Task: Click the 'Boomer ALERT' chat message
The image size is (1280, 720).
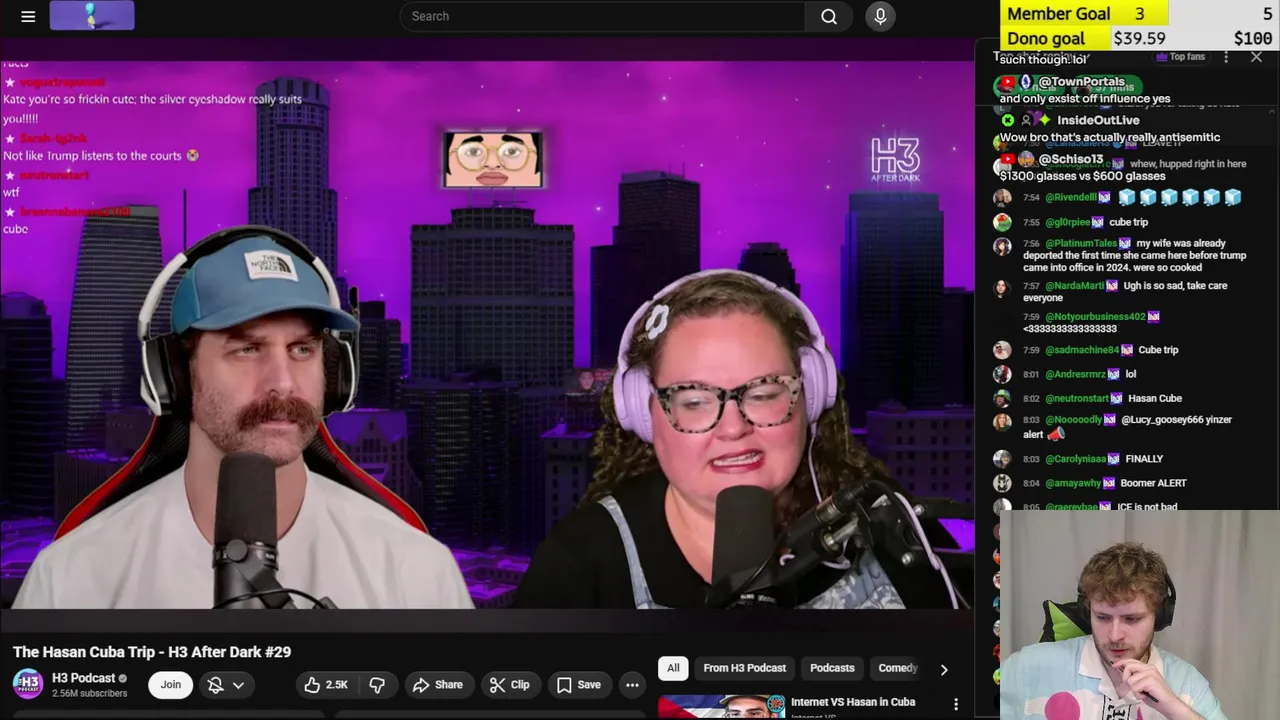Action: pos(1153,483)
